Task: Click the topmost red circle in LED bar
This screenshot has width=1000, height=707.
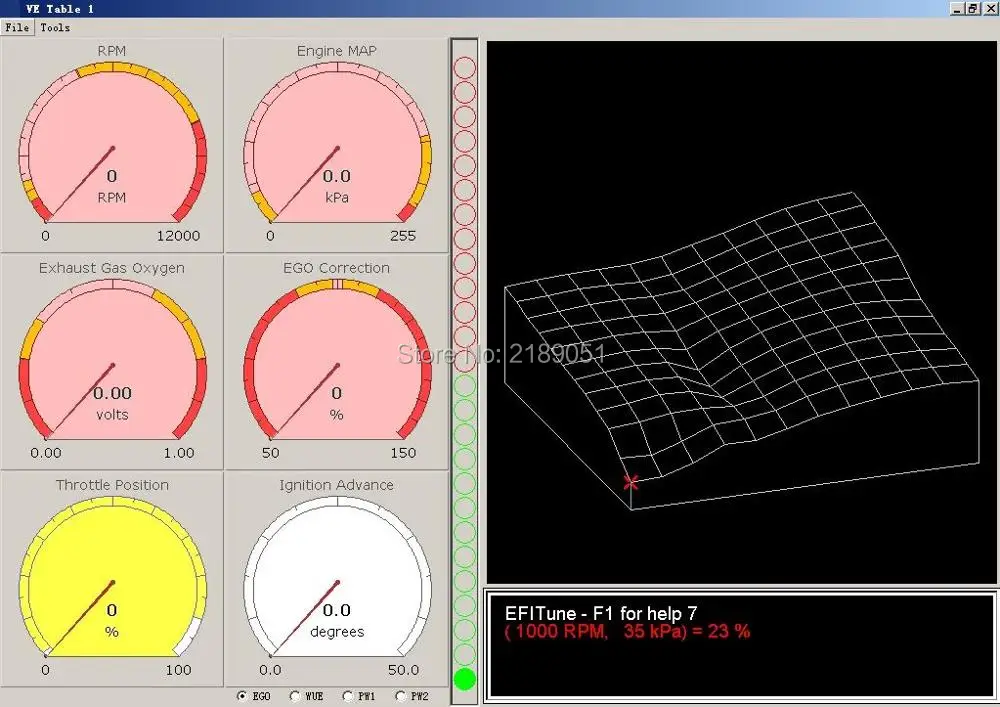Action: coord(465,68)
